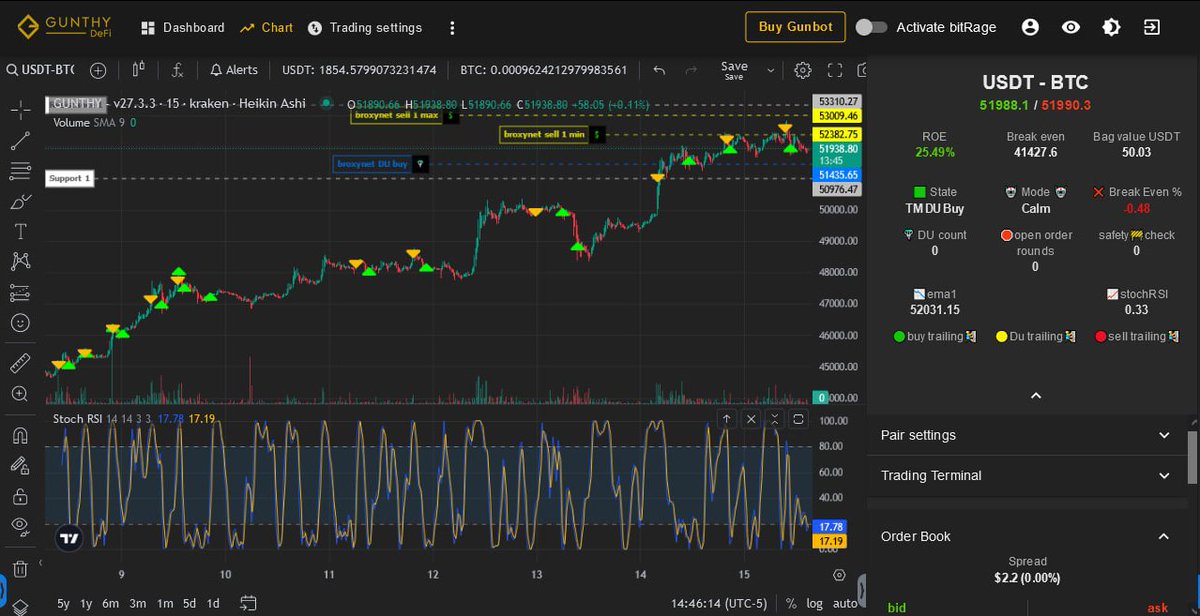The height and width of the screenshot is (616, 1200).
Task: Open the indicators list via fx icon
Action: coord(178,70)
